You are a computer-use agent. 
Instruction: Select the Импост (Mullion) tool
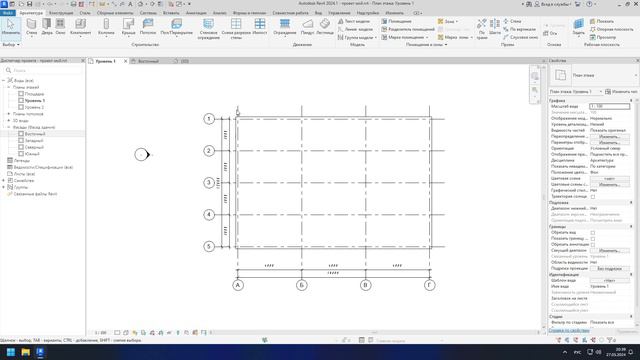click(260, 27)
